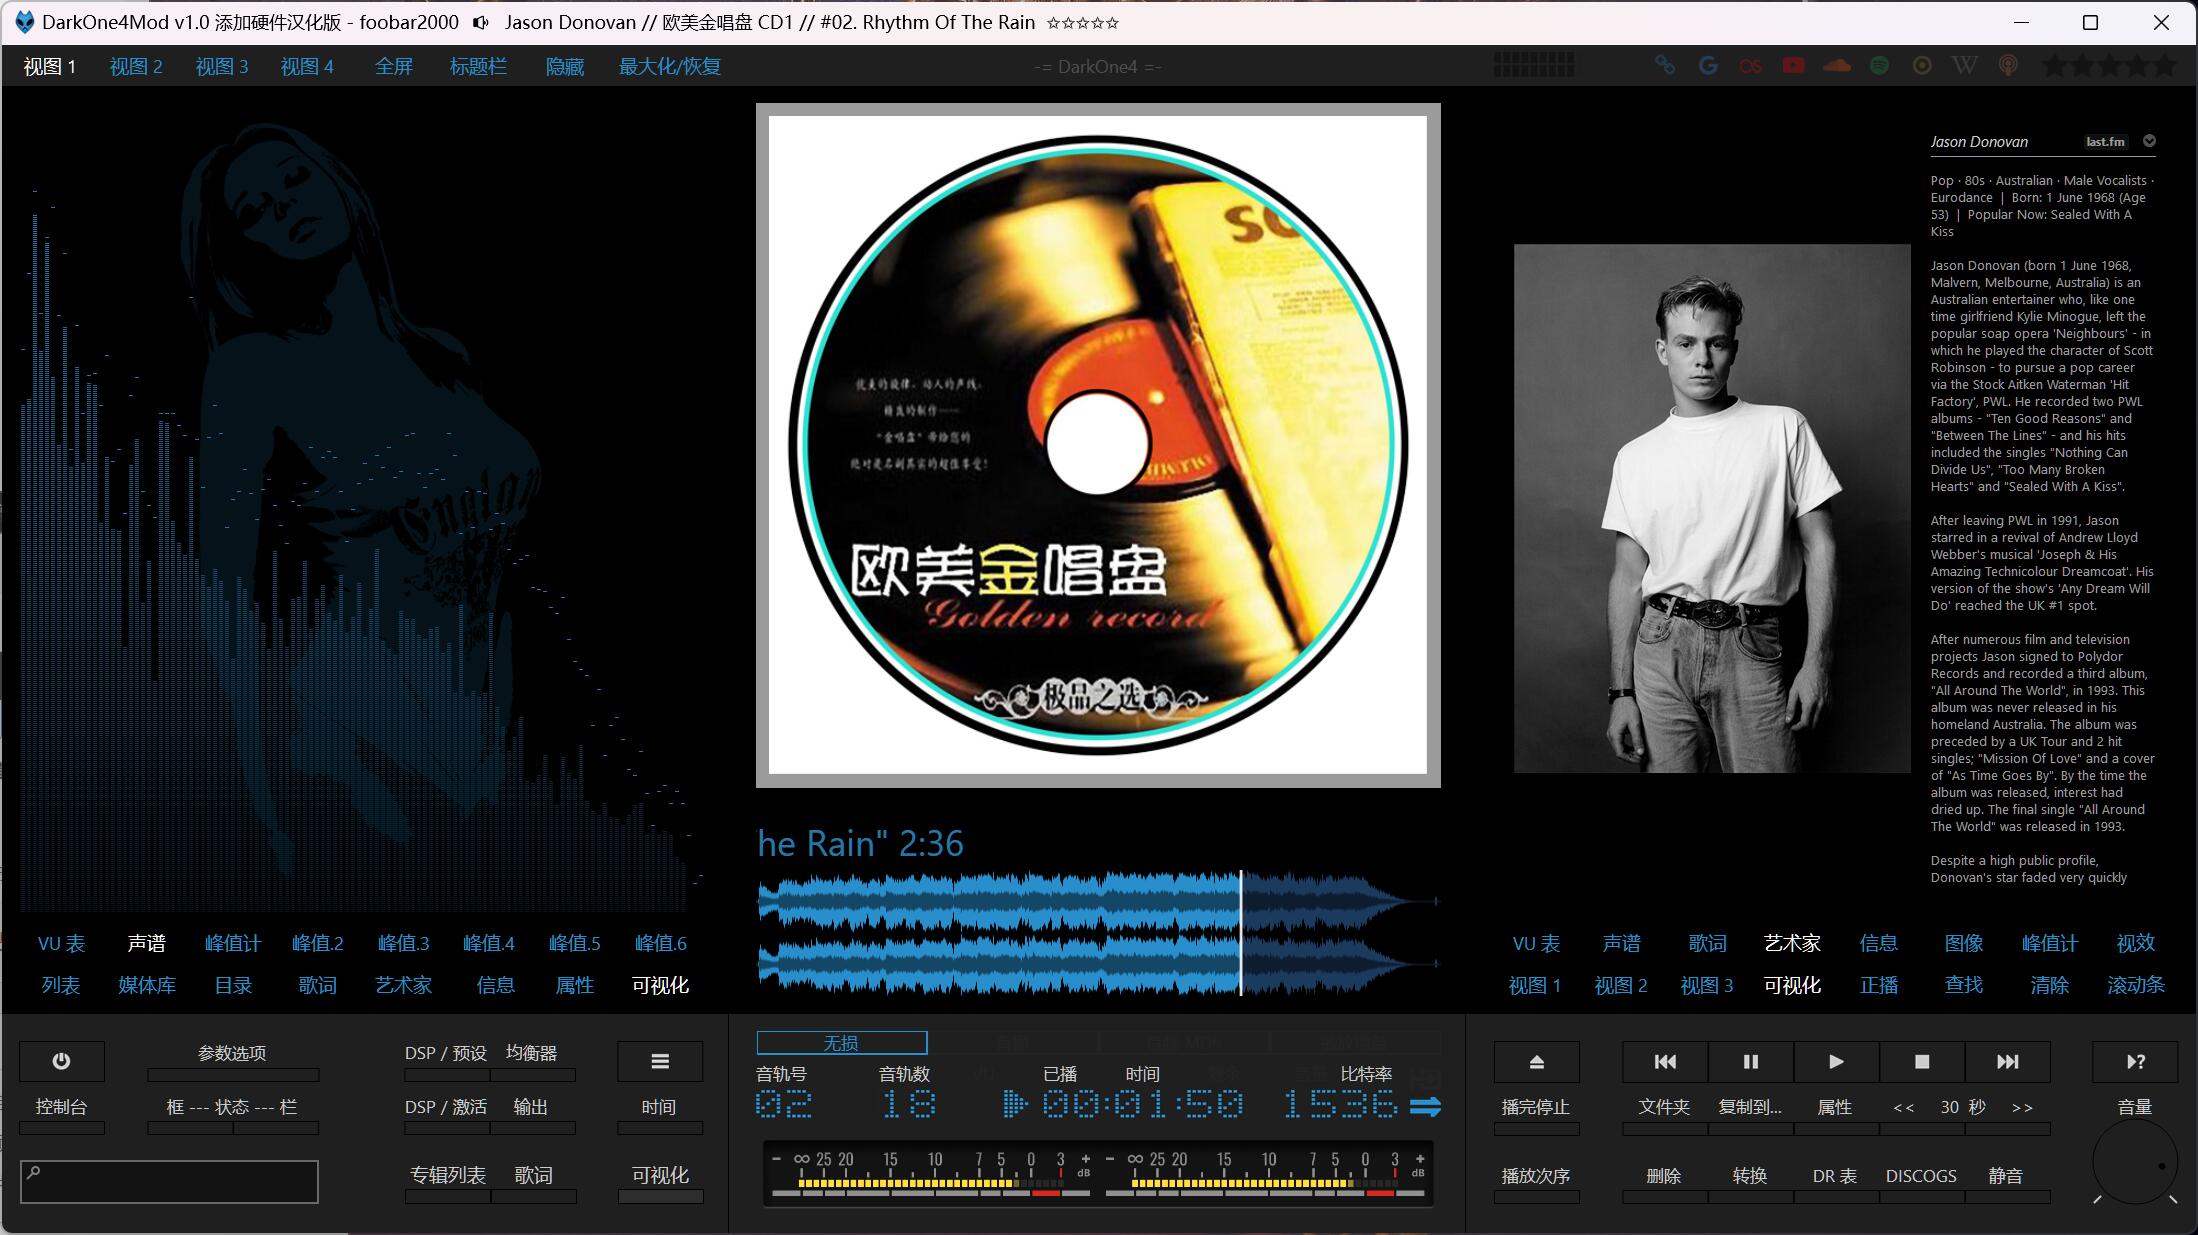Select the left panel VU 表 tab
2198x1235 pixels.
(x=61, y=943)
